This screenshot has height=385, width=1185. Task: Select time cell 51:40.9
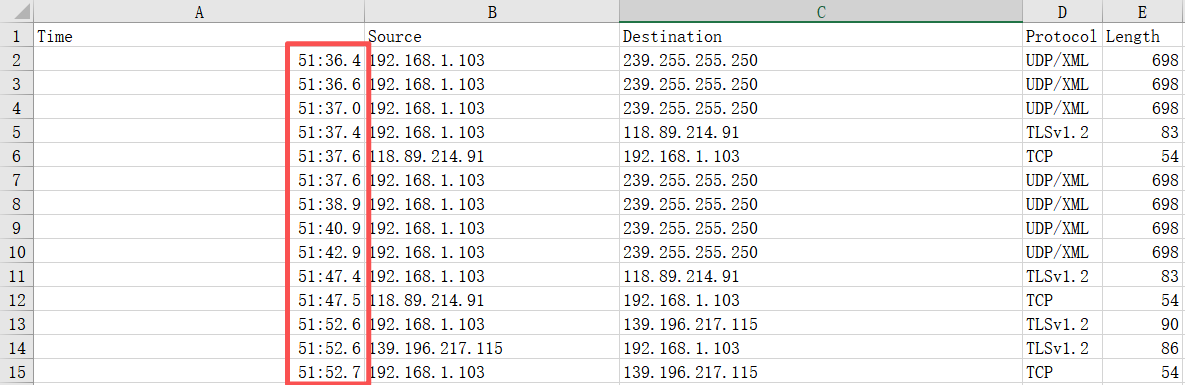click(x=200, y=228)
